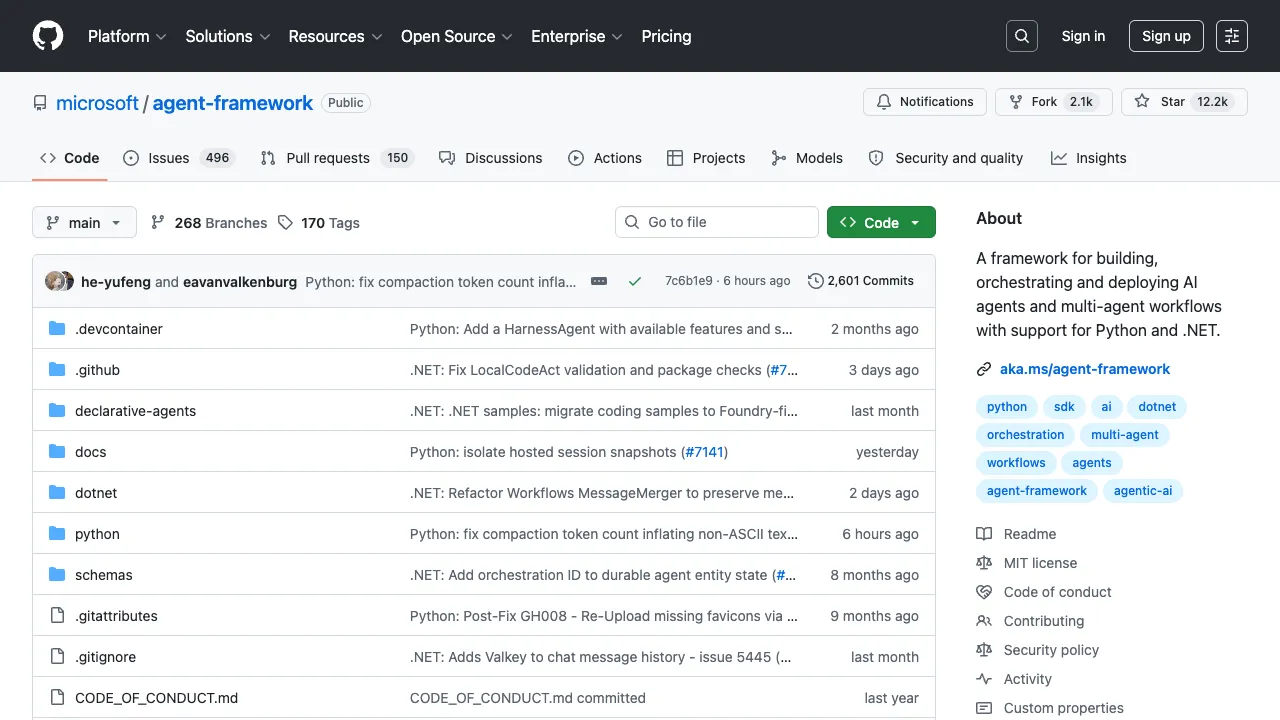Viewport: 1280px width, 720px height.
Task: Open the dotnet folder
Action: coord(96,493)
